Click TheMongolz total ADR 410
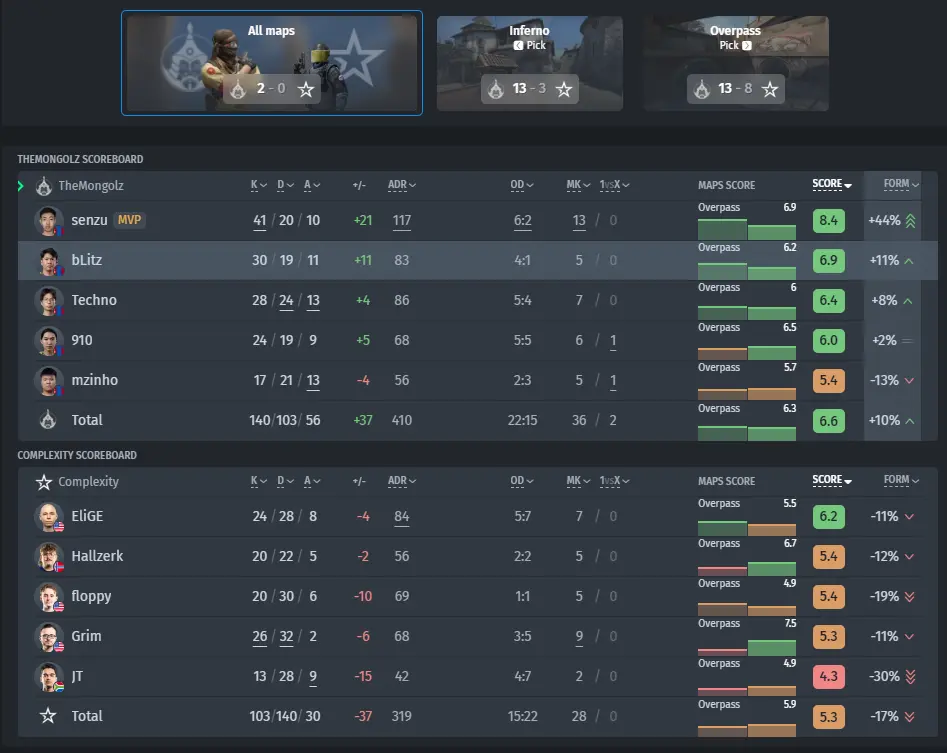 [x=402, y=420]
